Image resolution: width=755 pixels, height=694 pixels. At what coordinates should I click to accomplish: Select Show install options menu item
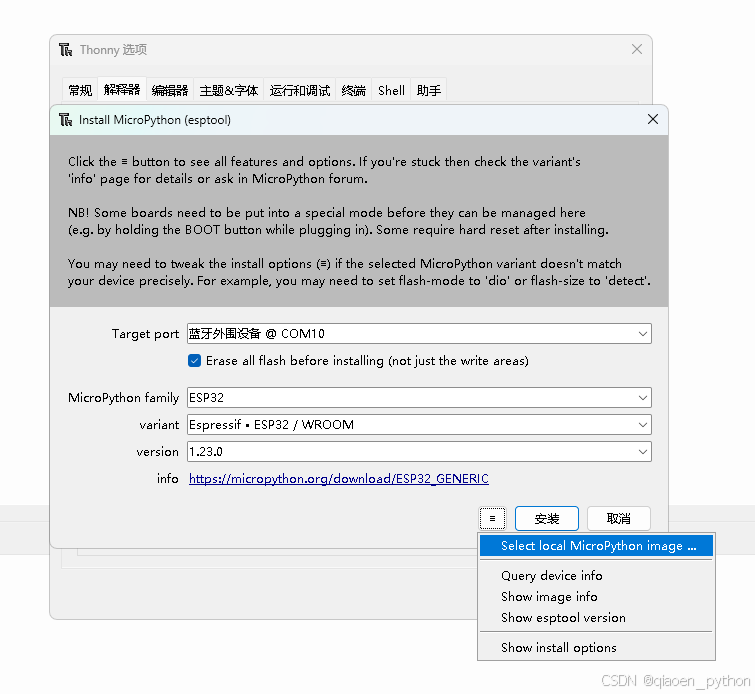click(596, 648)
